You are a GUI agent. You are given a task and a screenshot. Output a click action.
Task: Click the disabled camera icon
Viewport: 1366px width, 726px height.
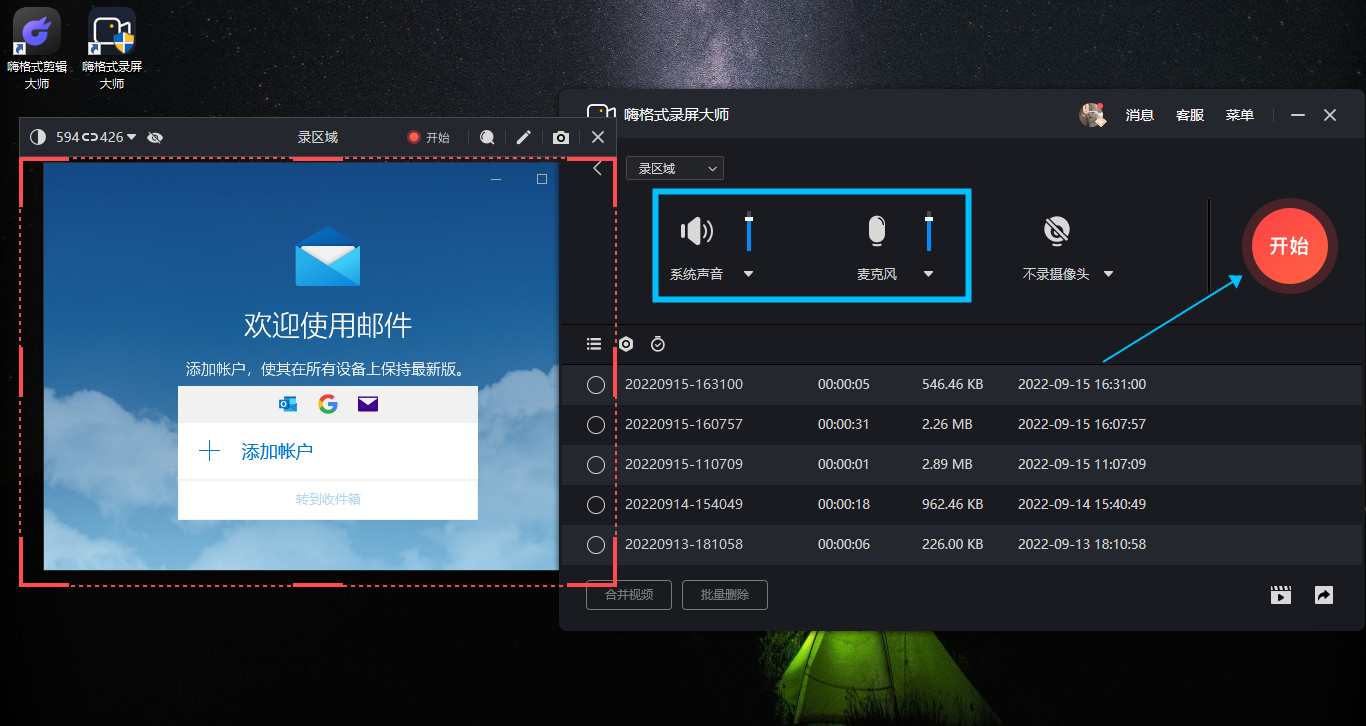tap(1056, 232)
